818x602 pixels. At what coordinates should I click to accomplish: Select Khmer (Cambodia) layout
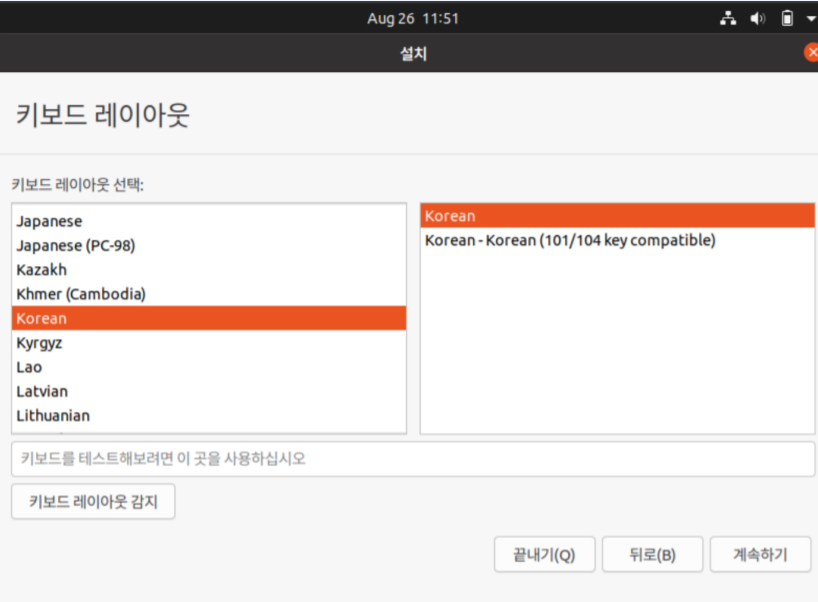pos(209,294)
